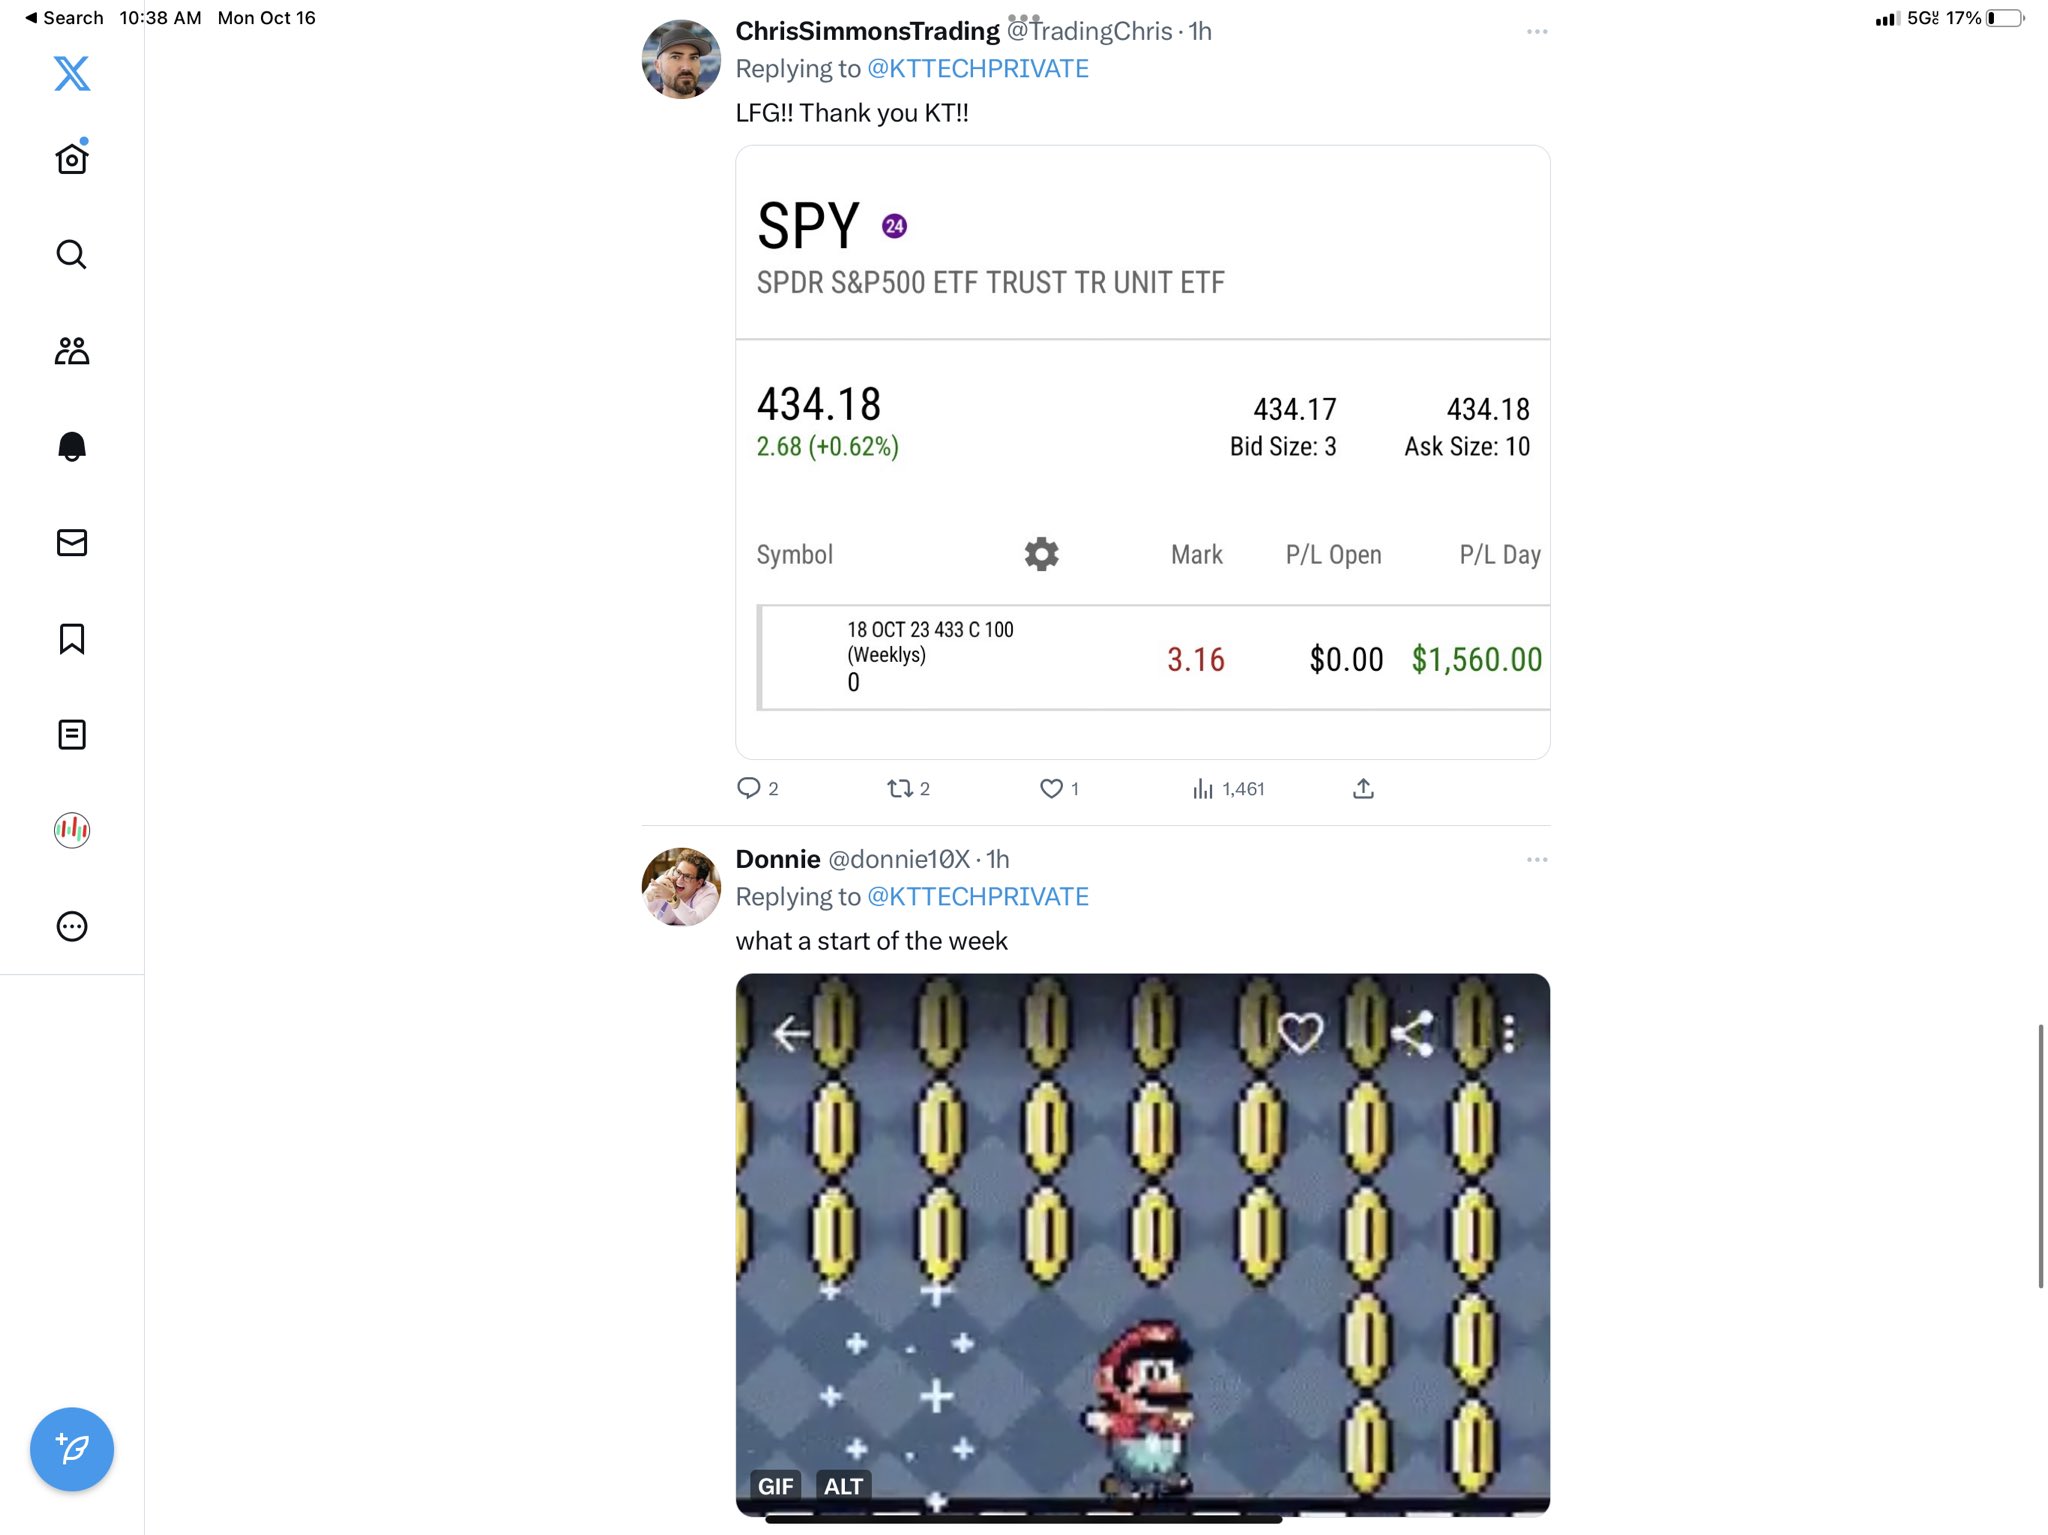Open the Notifications bell icon
This screenshot has height=1535, width=2048.
(x=72, y=446)
